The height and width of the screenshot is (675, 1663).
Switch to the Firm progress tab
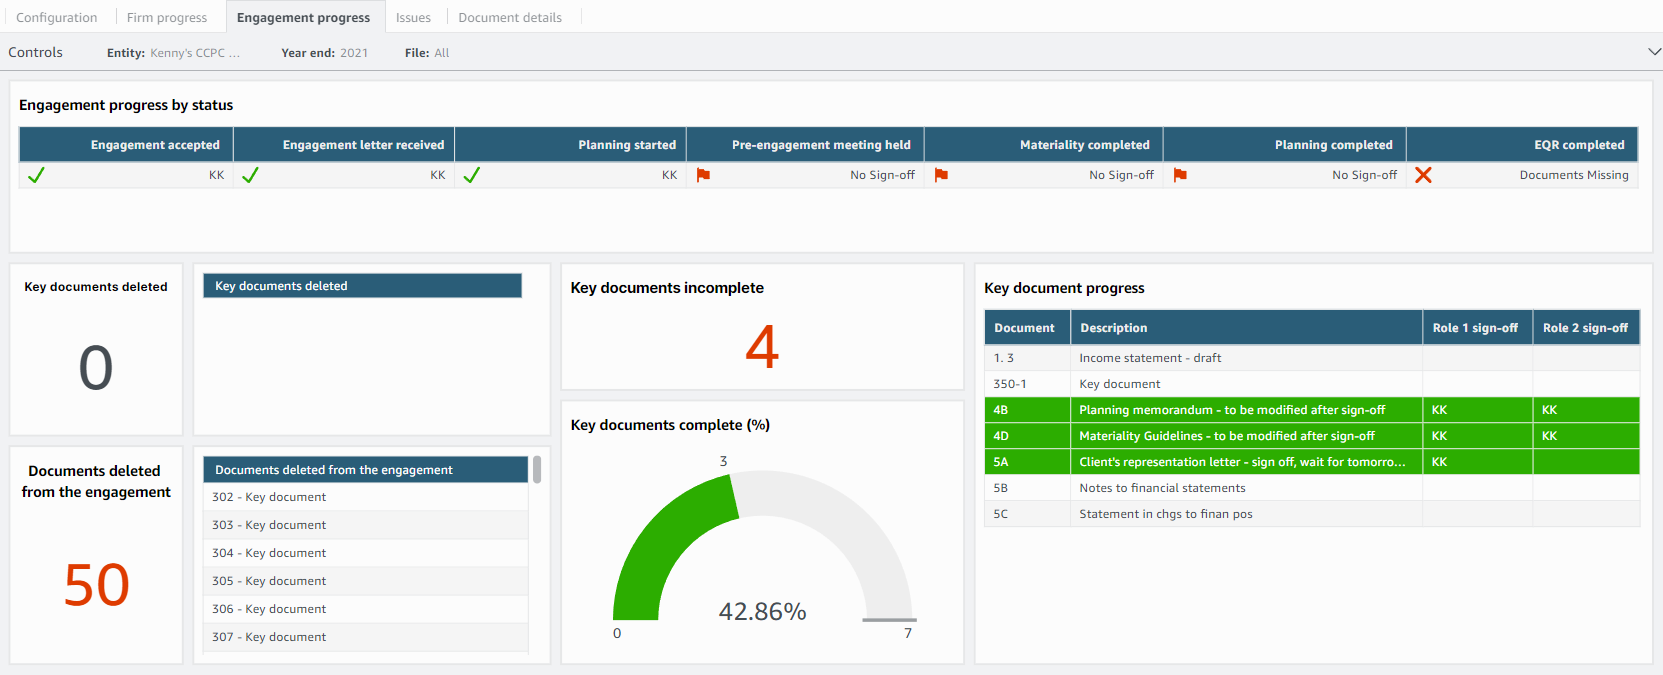(167, 17)
